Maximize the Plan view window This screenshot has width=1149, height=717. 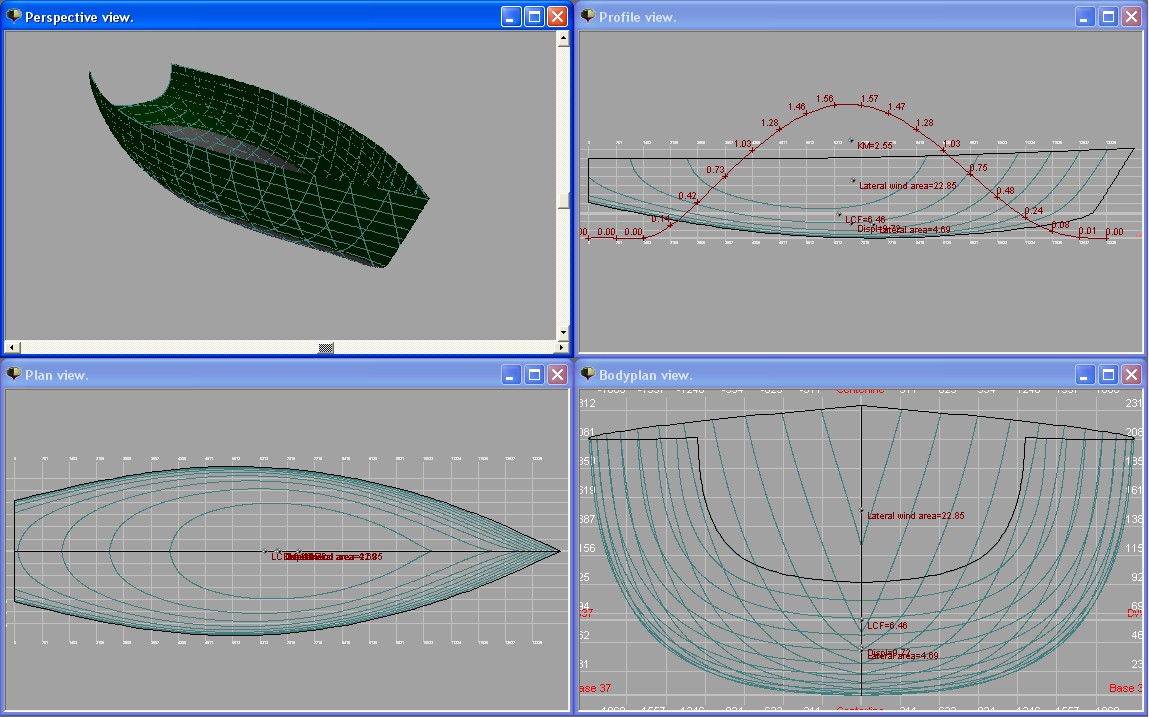534,375
